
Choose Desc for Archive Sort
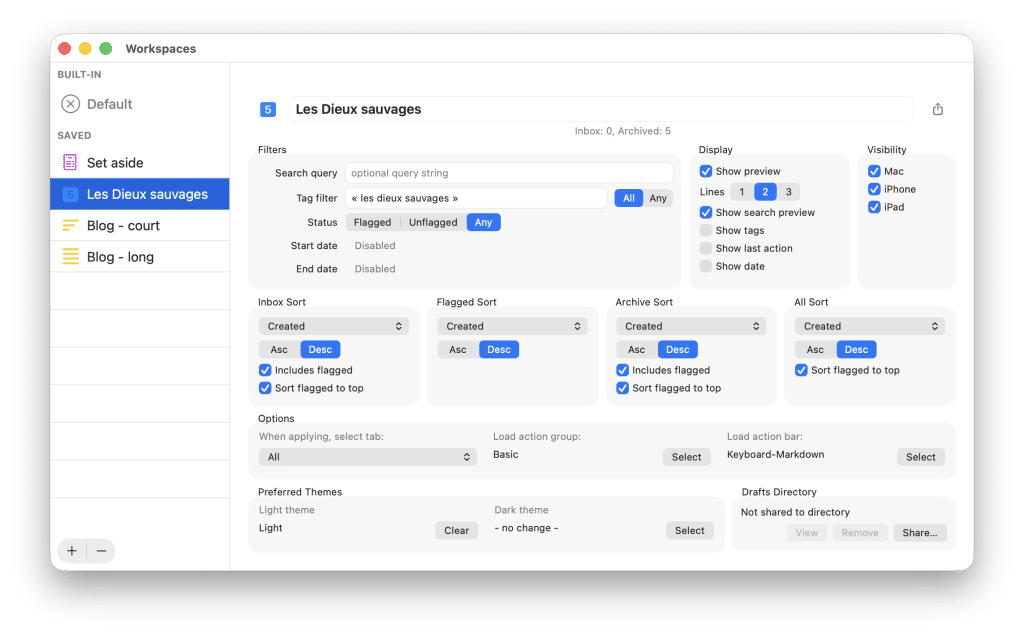[x=677, y=350]
